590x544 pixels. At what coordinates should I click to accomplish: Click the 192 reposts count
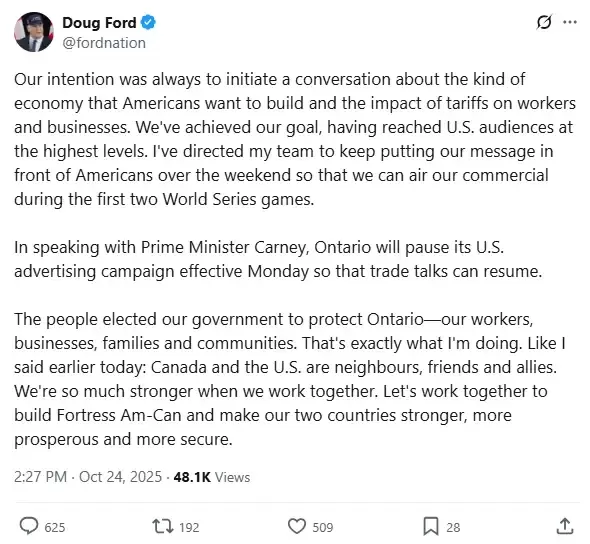189,527
